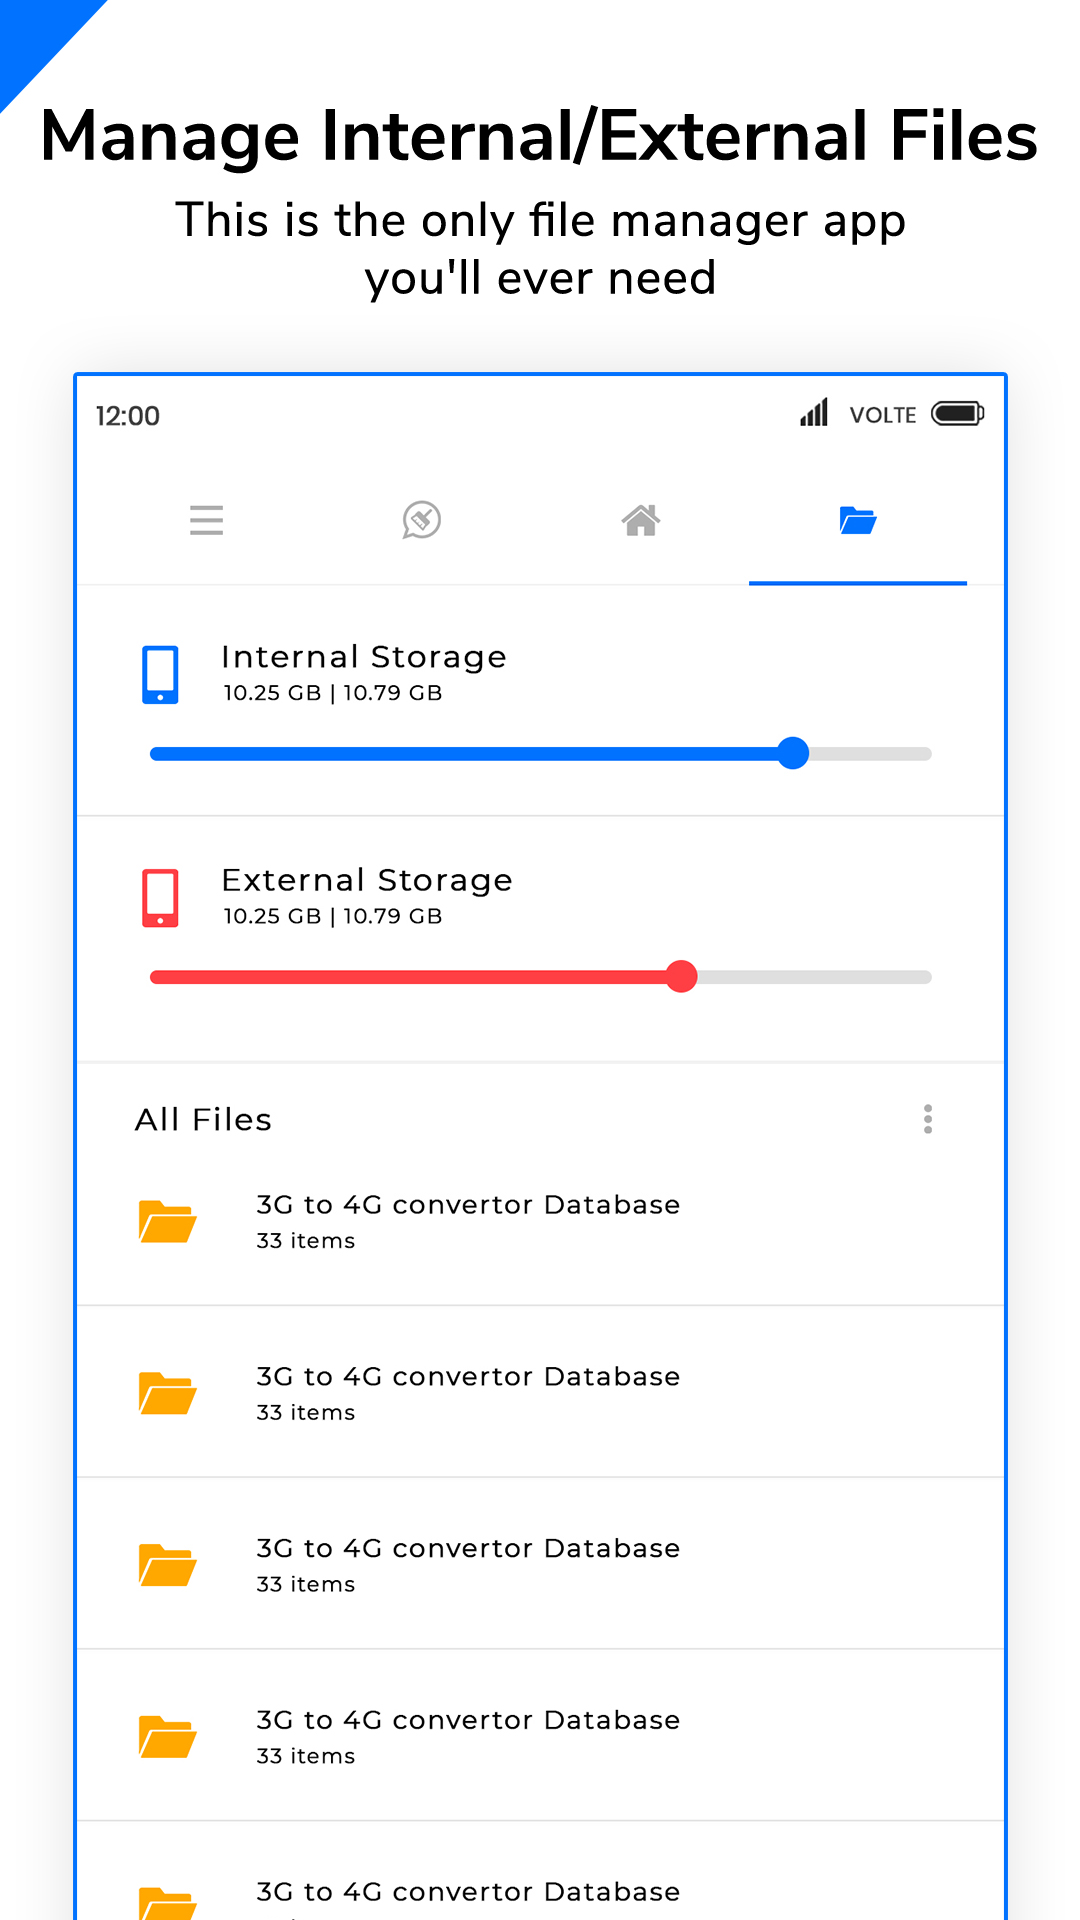Tap the cleaner broom icon tab

point(422,520)
